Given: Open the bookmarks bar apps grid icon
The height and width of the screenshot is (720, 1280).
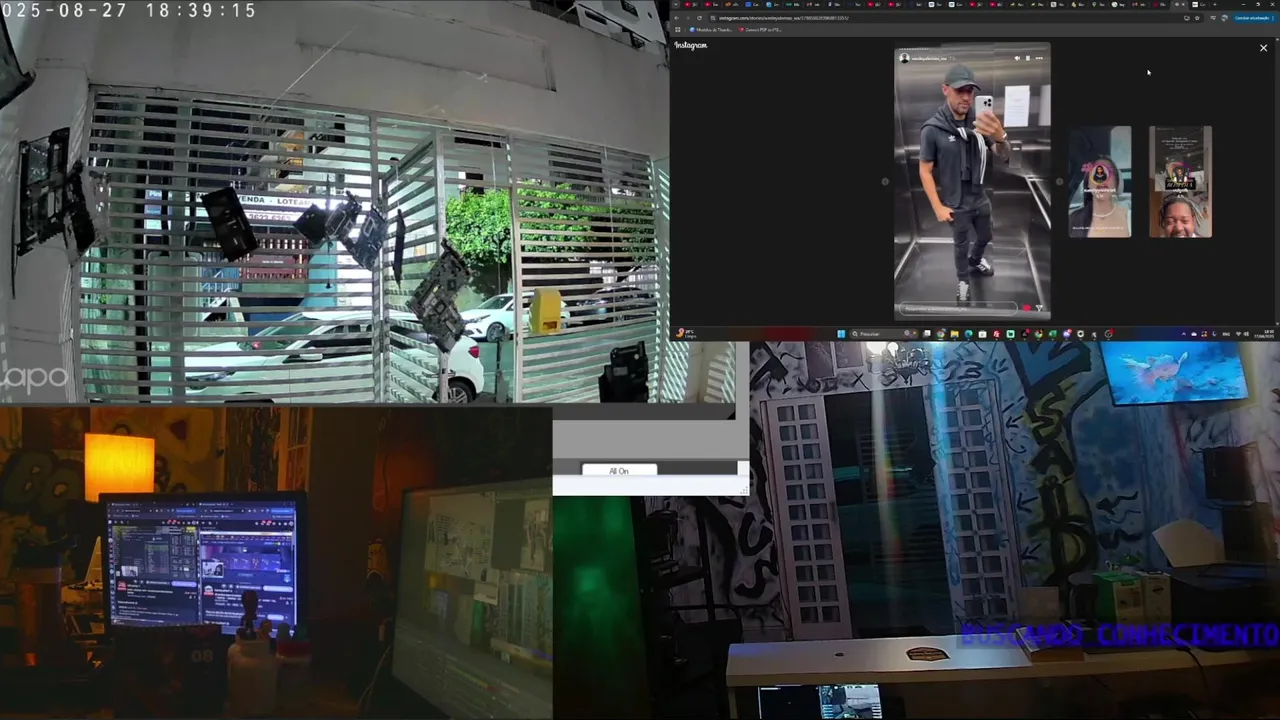Looking at the screenshot, I should pyautogui.click(x=677, y=30).
